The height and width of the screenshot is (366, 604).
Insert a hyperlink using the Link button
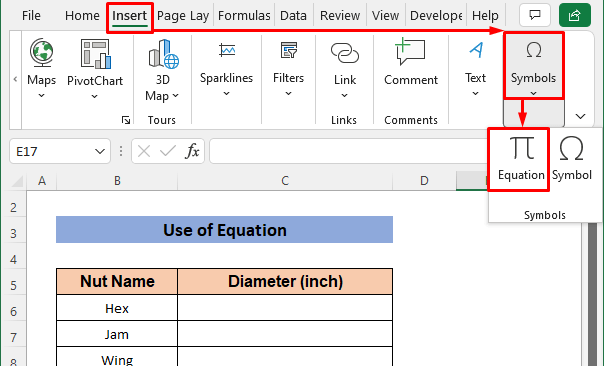point(344,69)
